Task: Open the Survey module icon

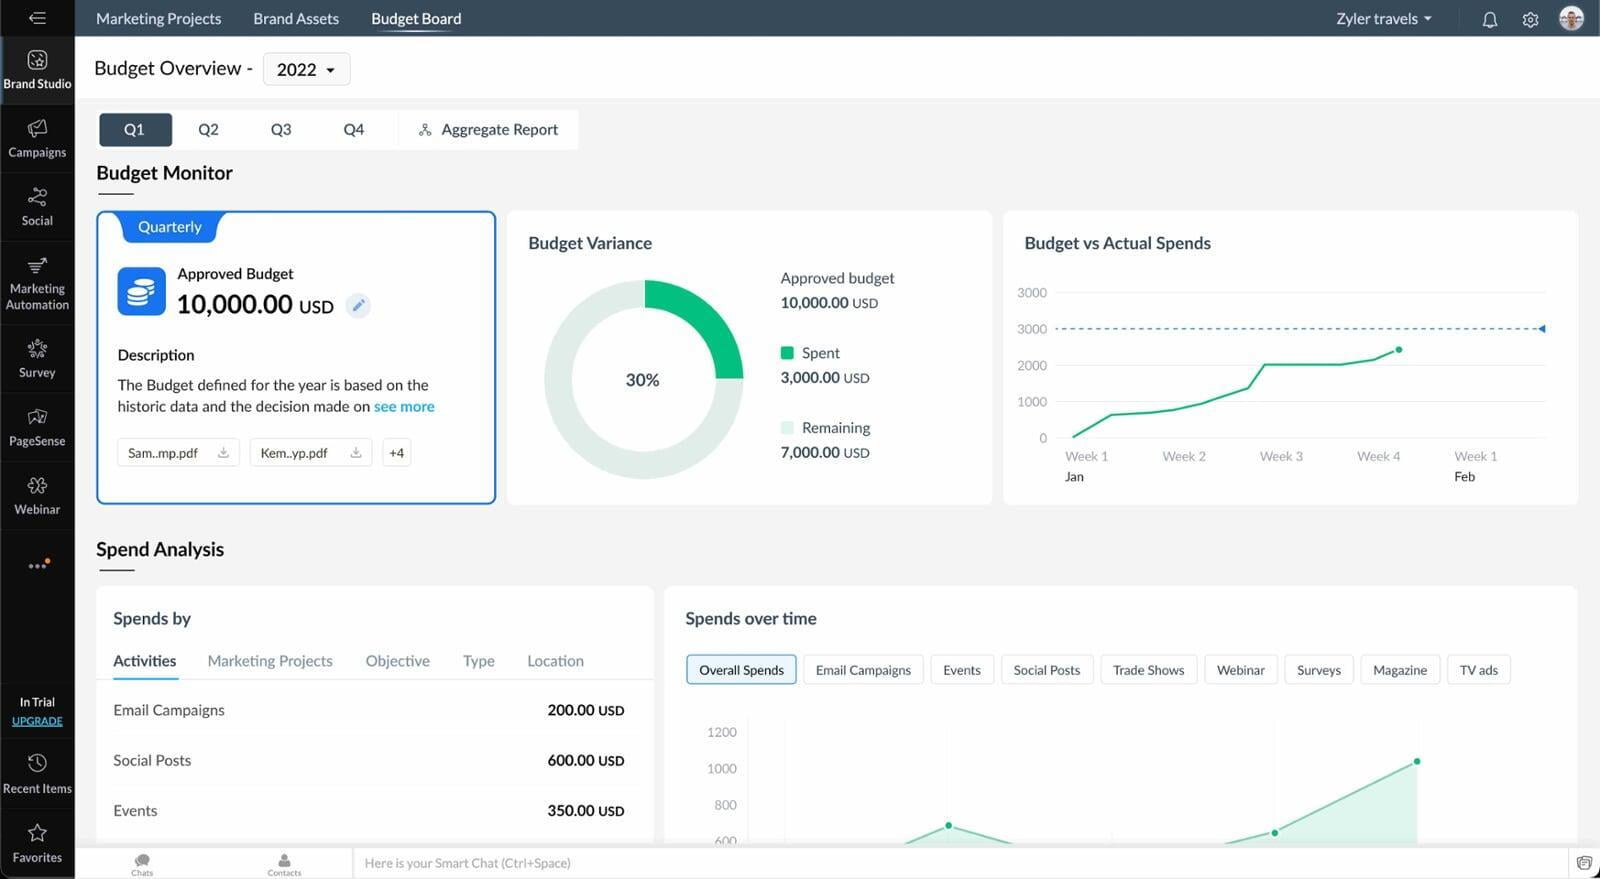Action: tap(37, 358)
